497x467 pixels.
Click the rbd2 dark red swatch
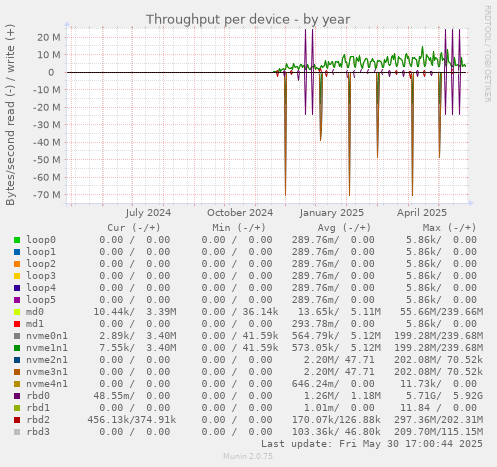[17, 420]
